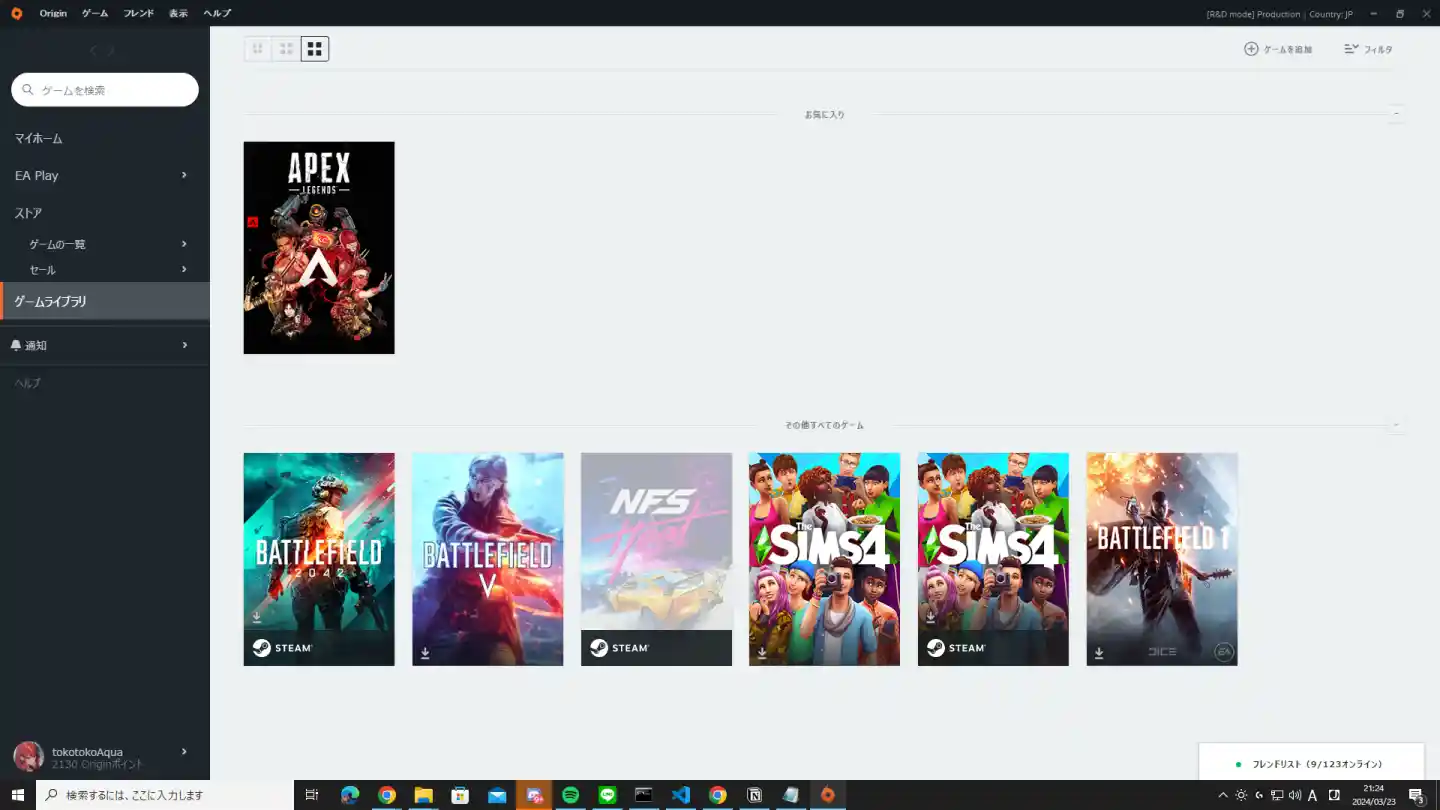Click the Steam badge on the Battlefield 2042 tile
1440x810 pixels.
coord(282,648)
